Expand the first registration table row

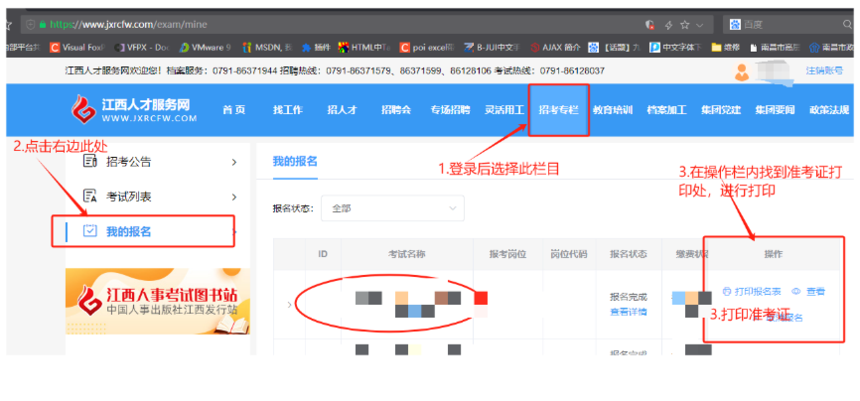(x=290, y=304)
